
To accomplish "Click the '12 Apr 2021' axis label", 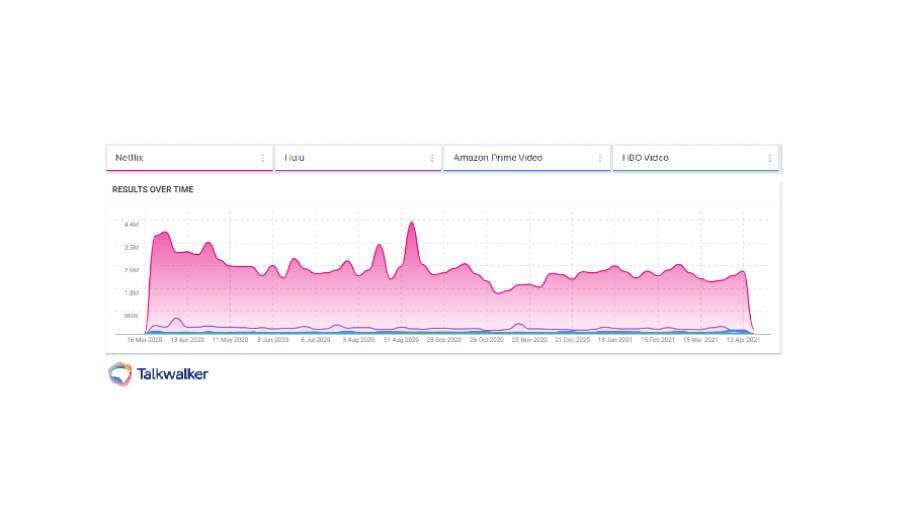I will pyautogui.click(x=743, y=340).
